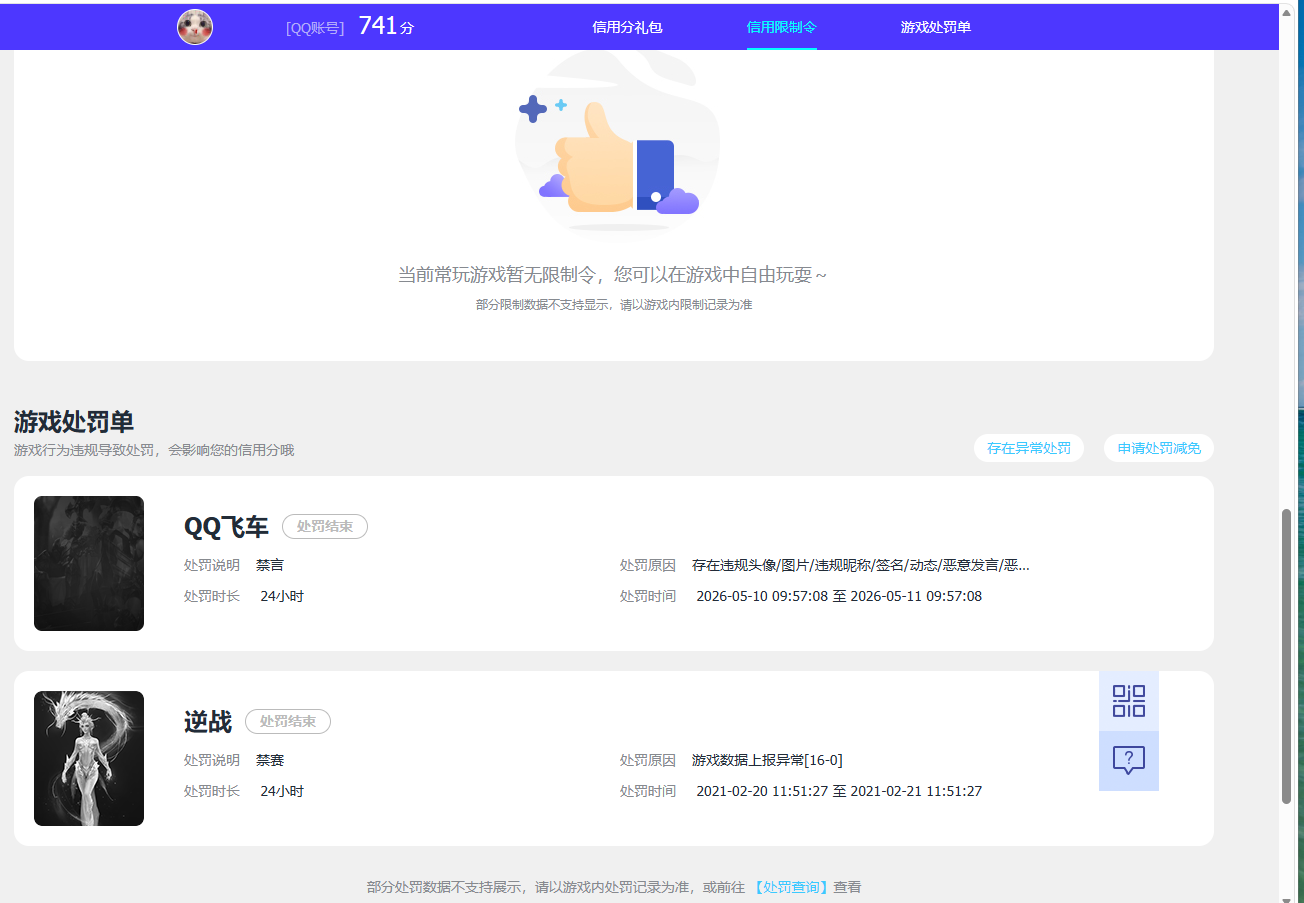
Task: Select the 信用限制令 tab
Action: 782,27
